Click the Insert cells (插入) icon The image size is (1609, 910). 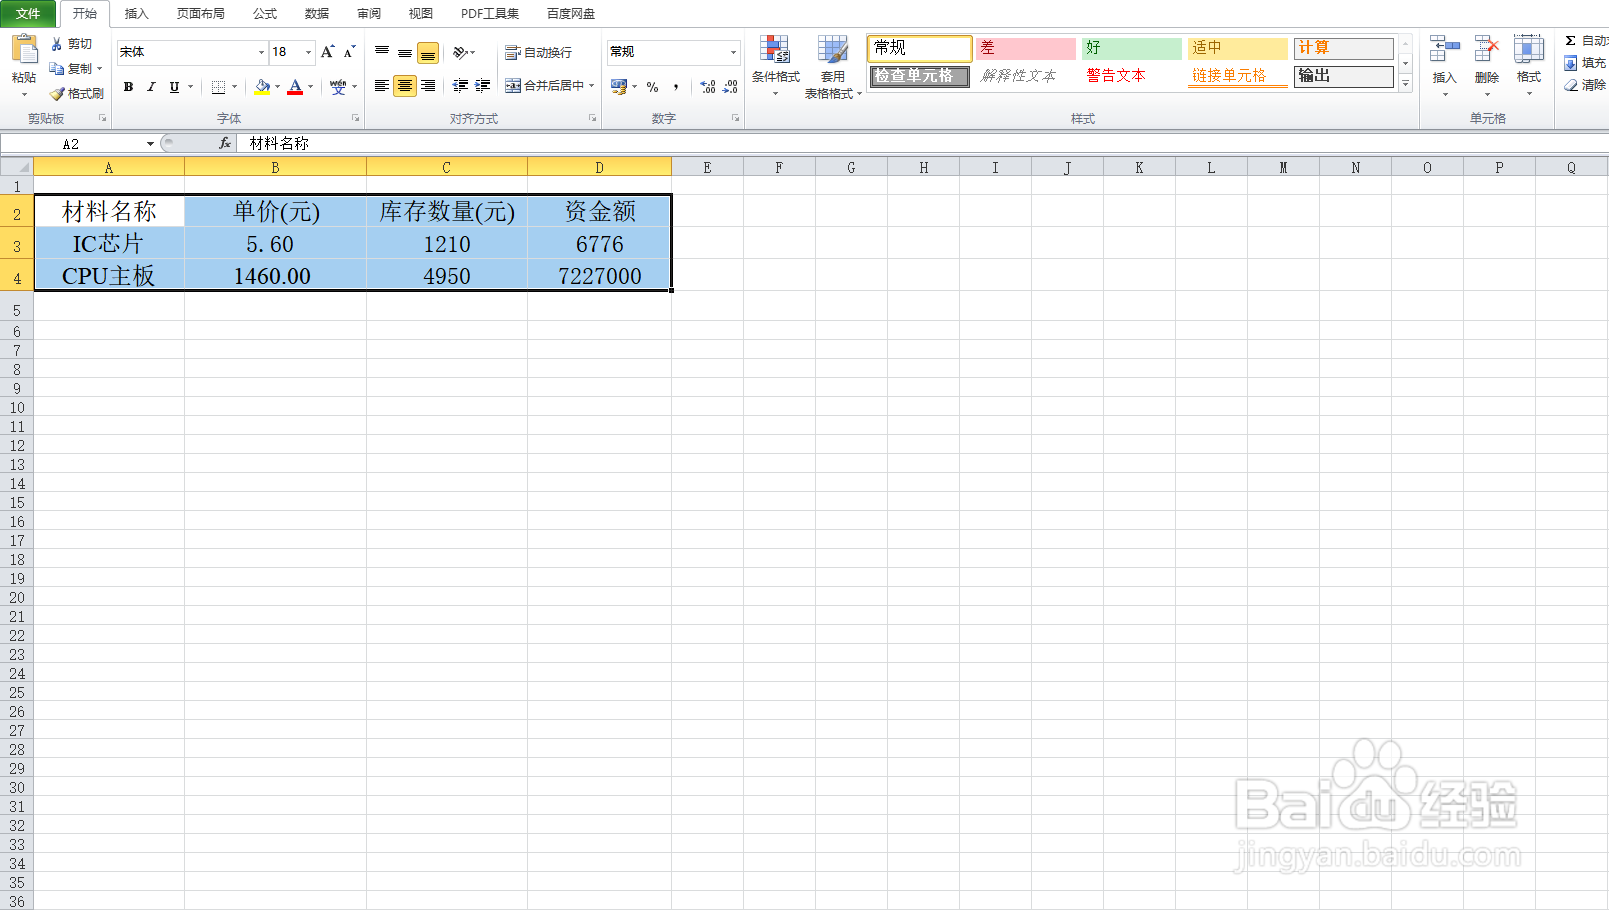coord(1445,50)
